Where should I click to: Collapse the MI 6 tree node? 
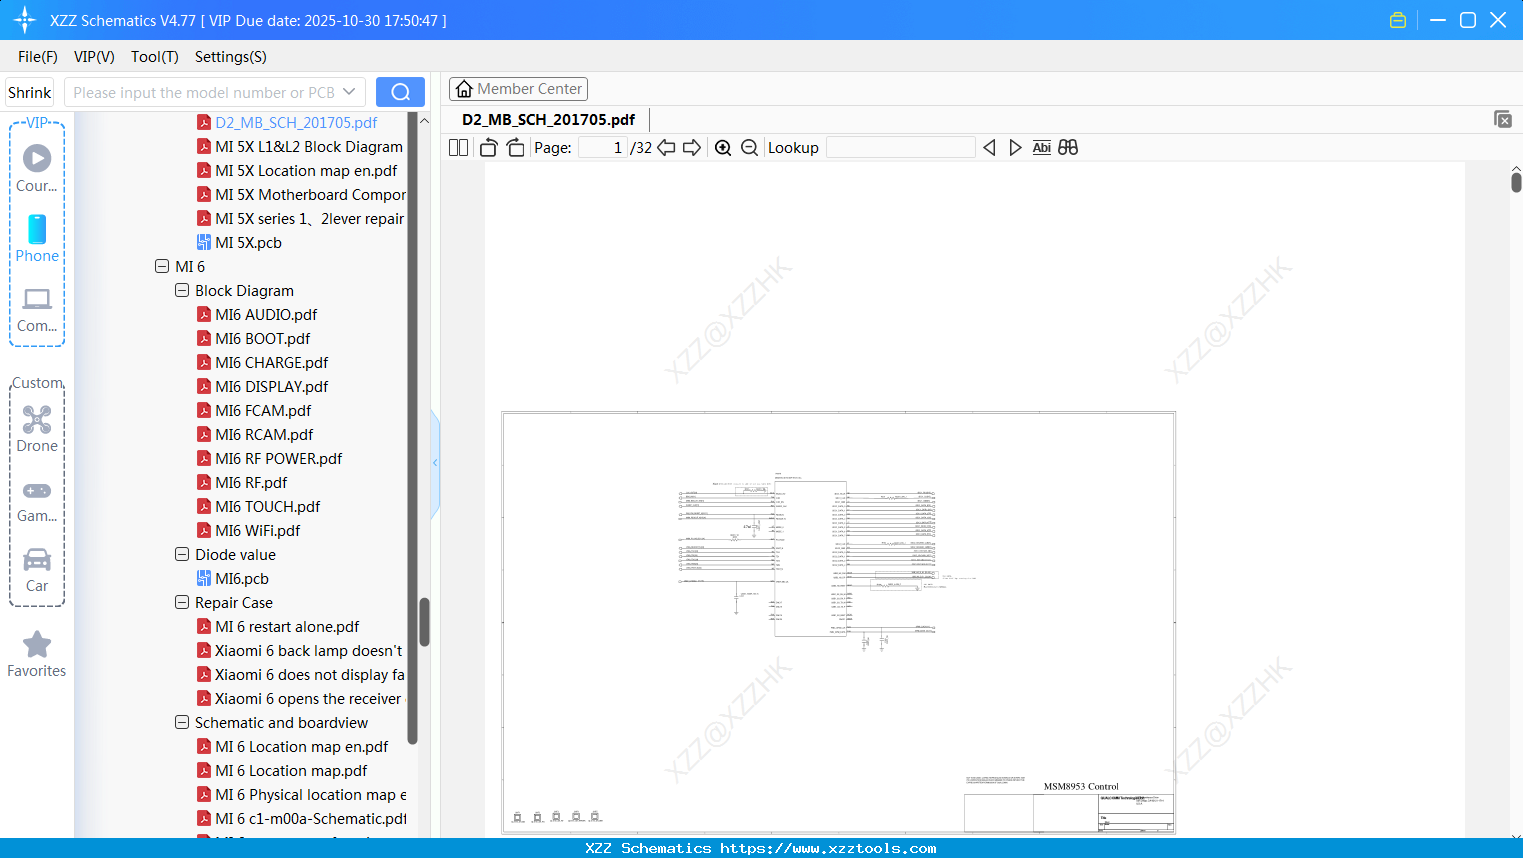point(161,266)
